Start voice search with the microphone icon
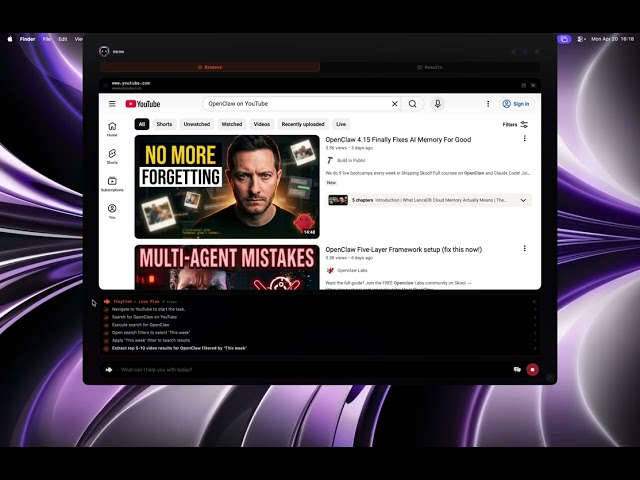640x480 pixels. coord(438,104)
